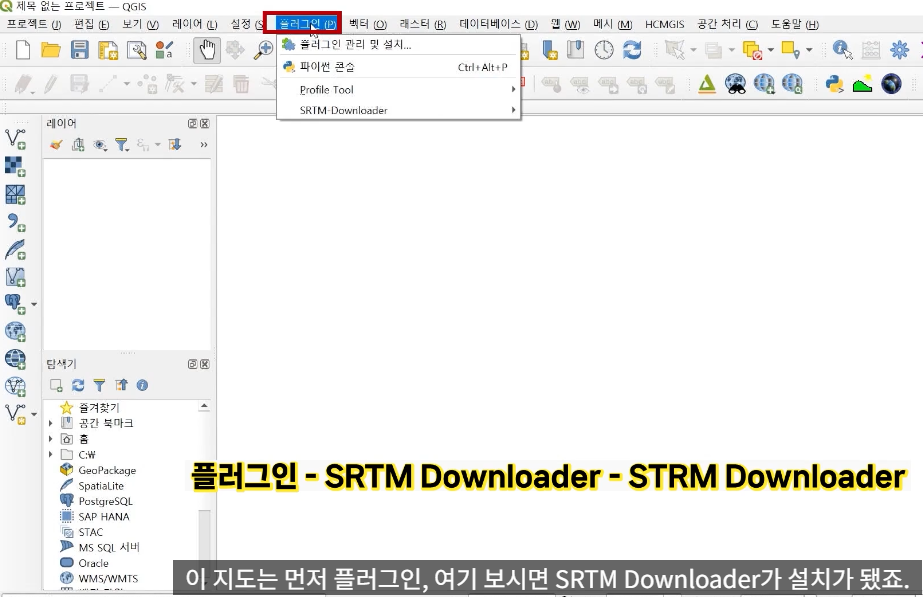This screenshot has height=597, width=923.
Task: Create a new project via blank page icon
Action: pyautogui.click(x=22, y=50)
